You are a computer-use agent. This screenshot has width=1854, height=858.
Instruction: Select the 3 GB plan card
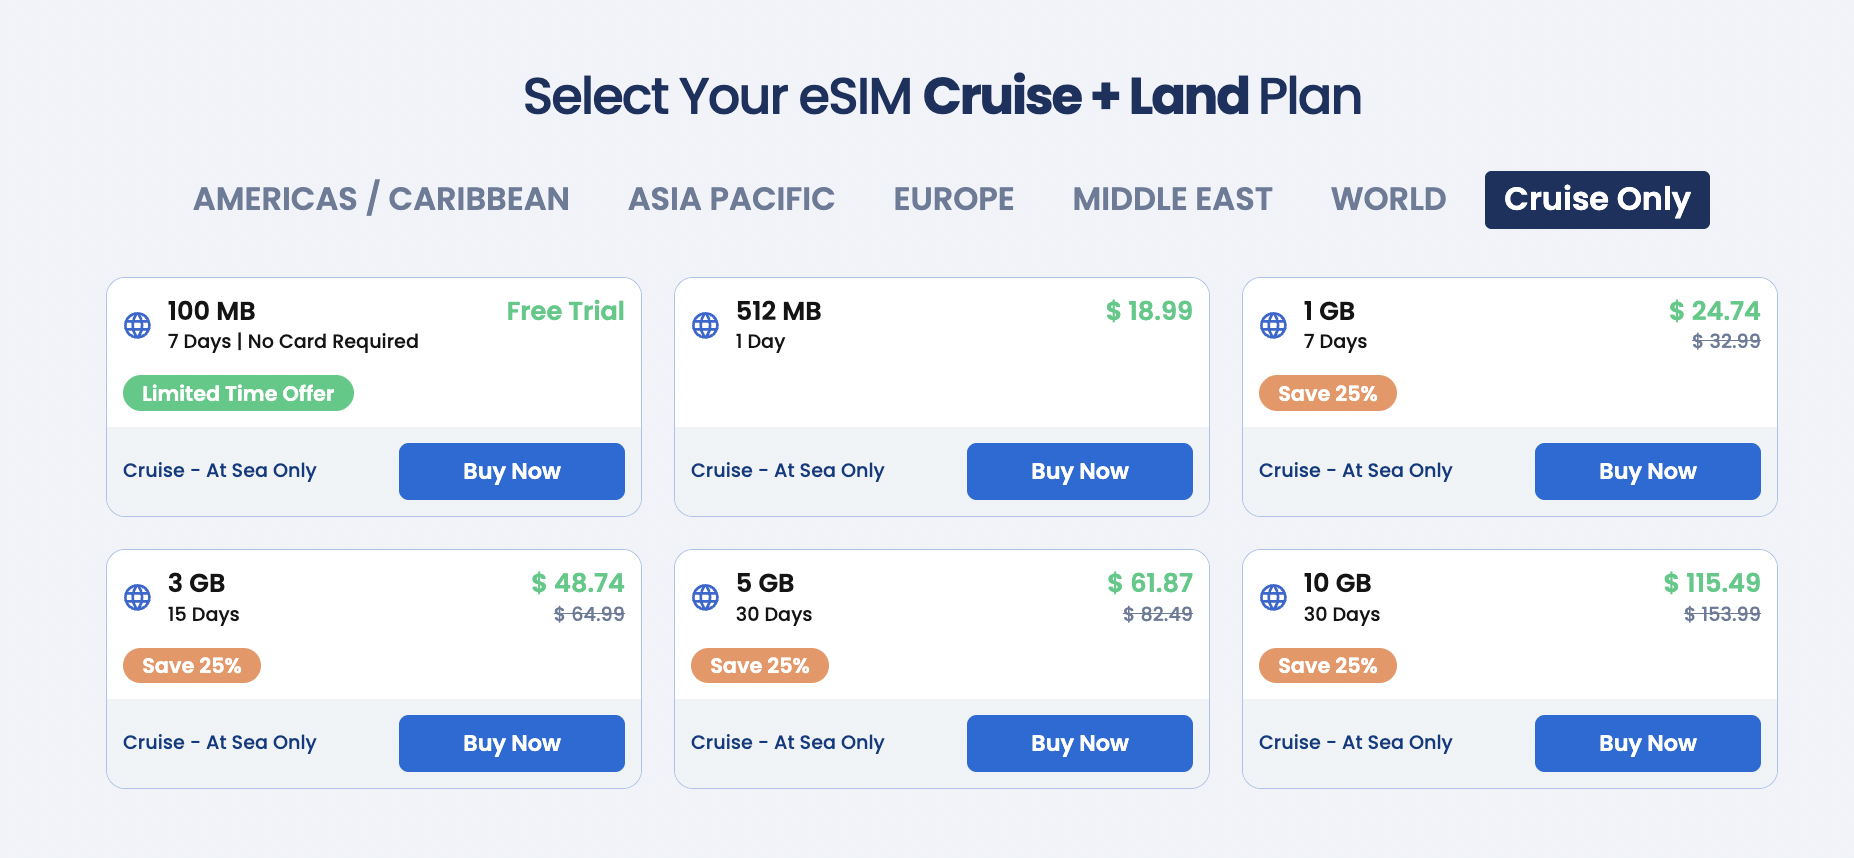click(x=373, y=669)
